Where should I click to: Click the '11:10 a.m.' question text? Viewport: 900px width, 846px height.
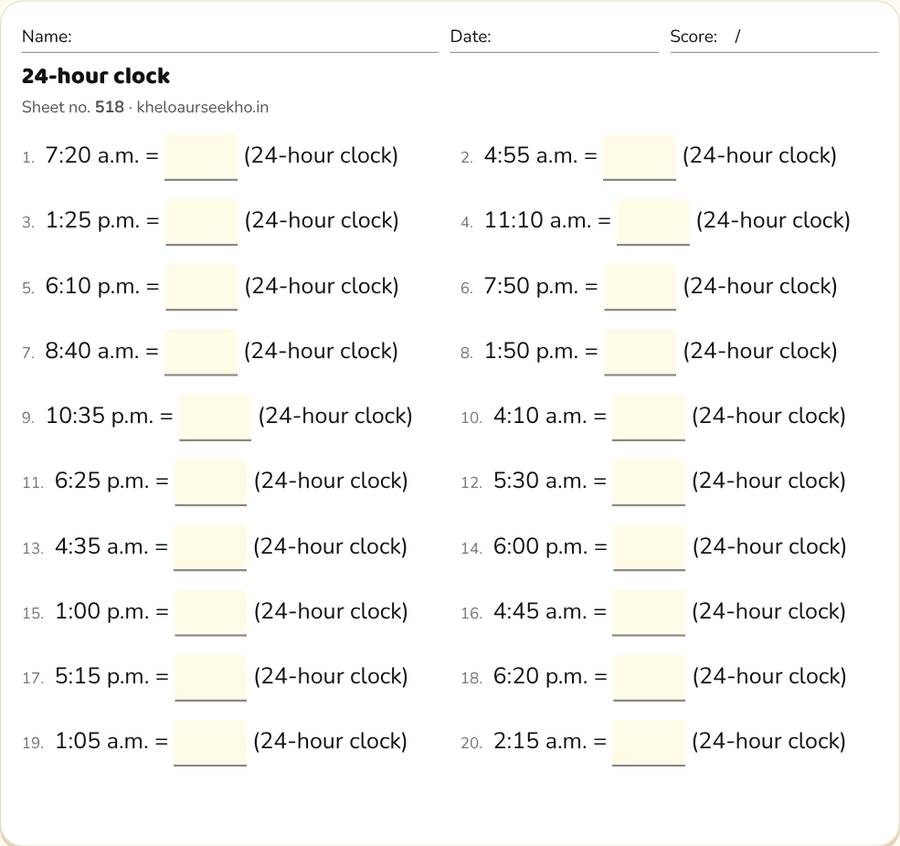[538, 220]
